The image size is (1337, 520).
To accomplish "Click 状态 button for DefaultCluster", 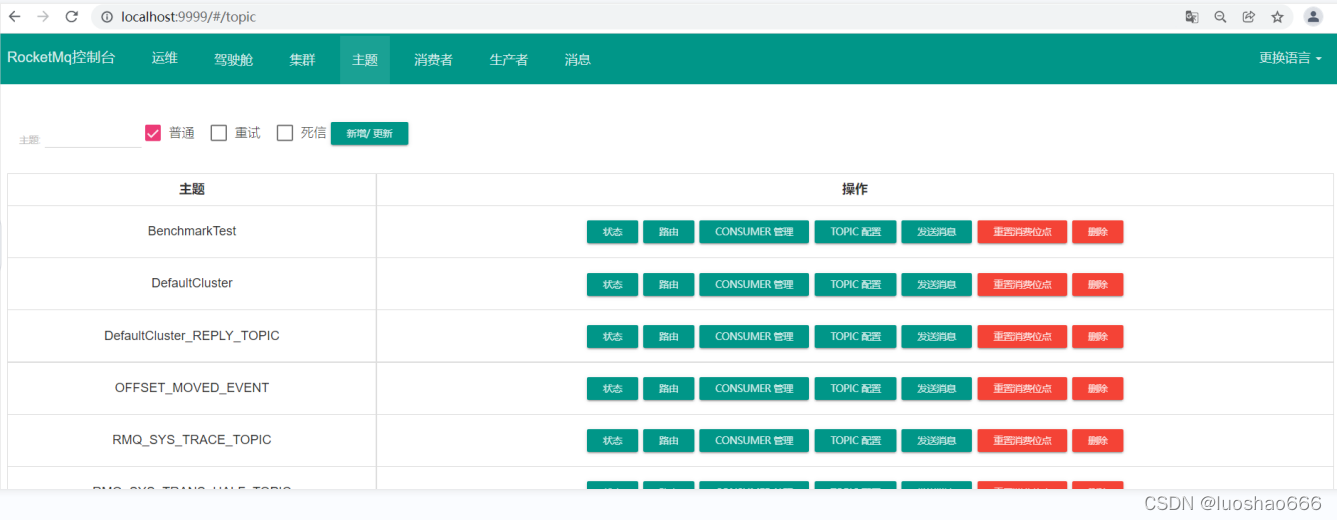I will (x=612, y=285).
